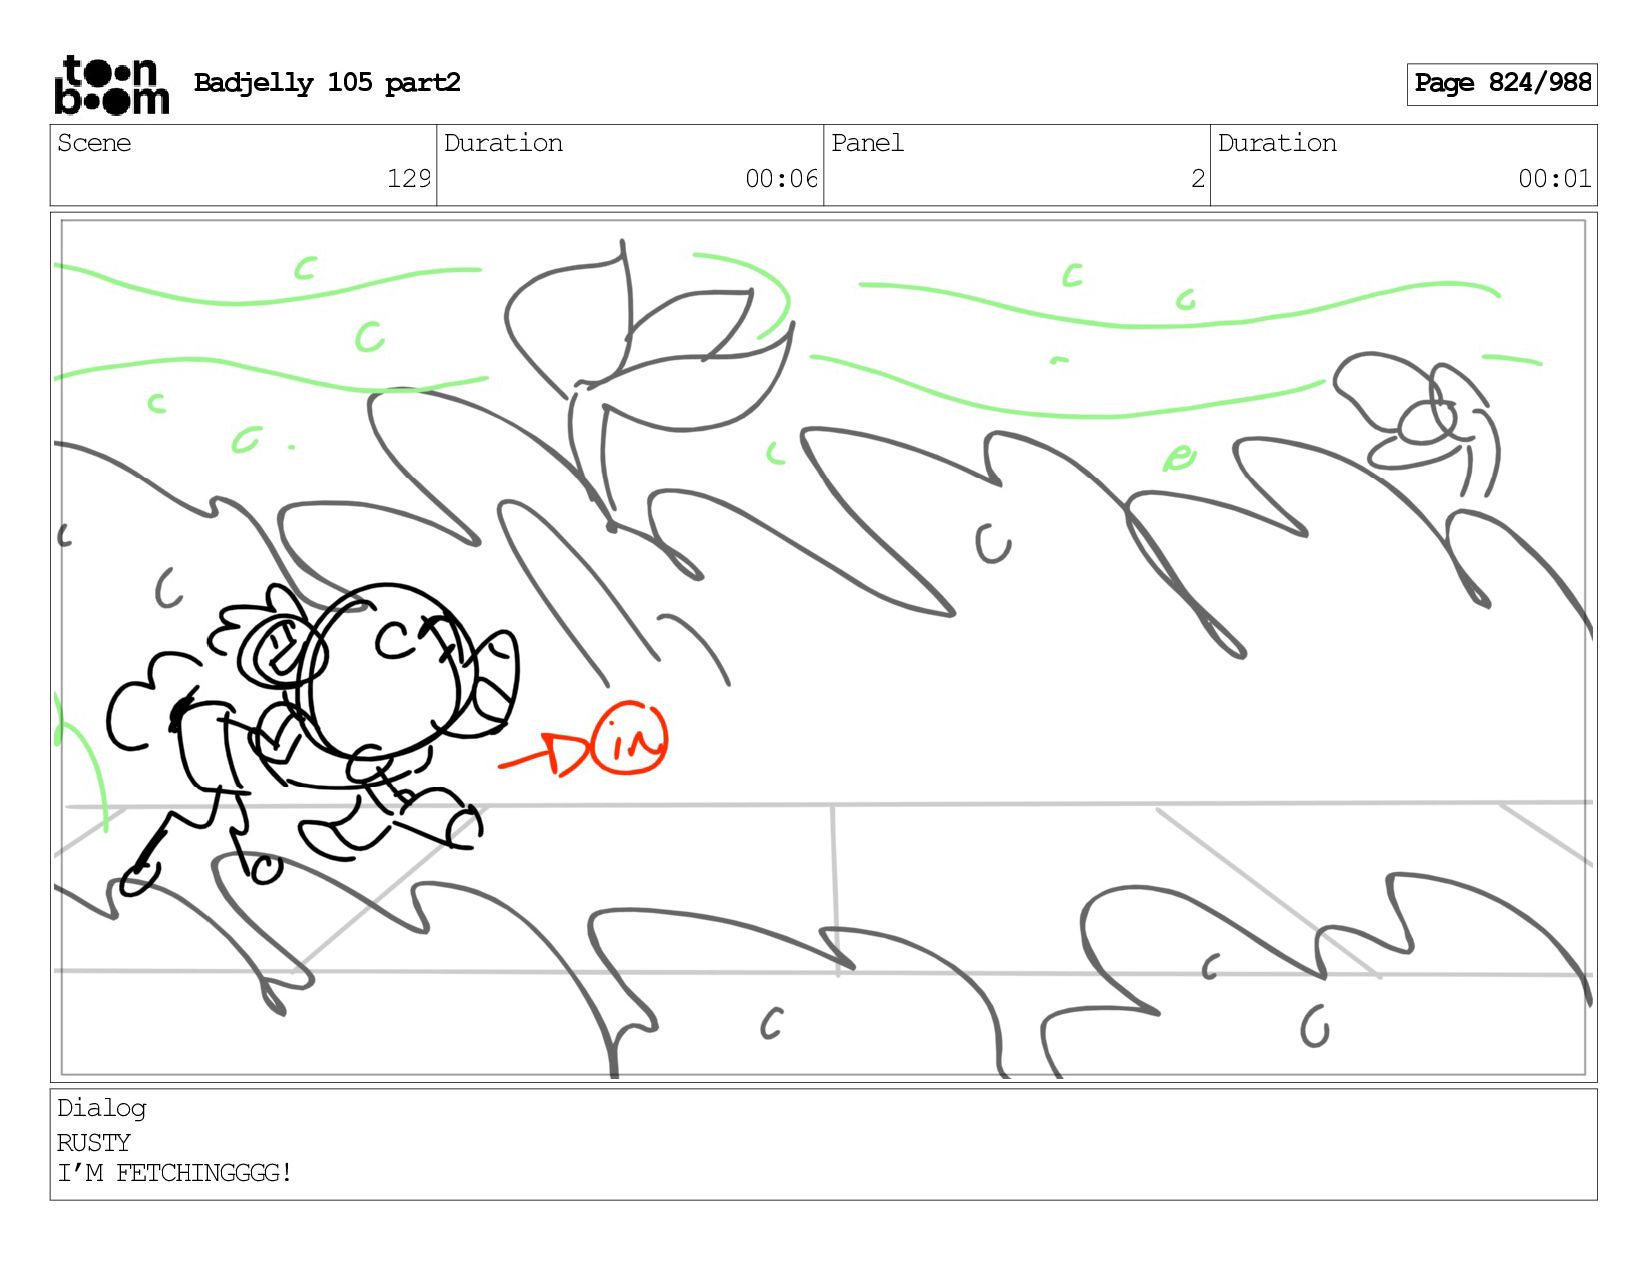Click the Page 824/988 box
1650x1275 pixels.
click(1502, 84)
